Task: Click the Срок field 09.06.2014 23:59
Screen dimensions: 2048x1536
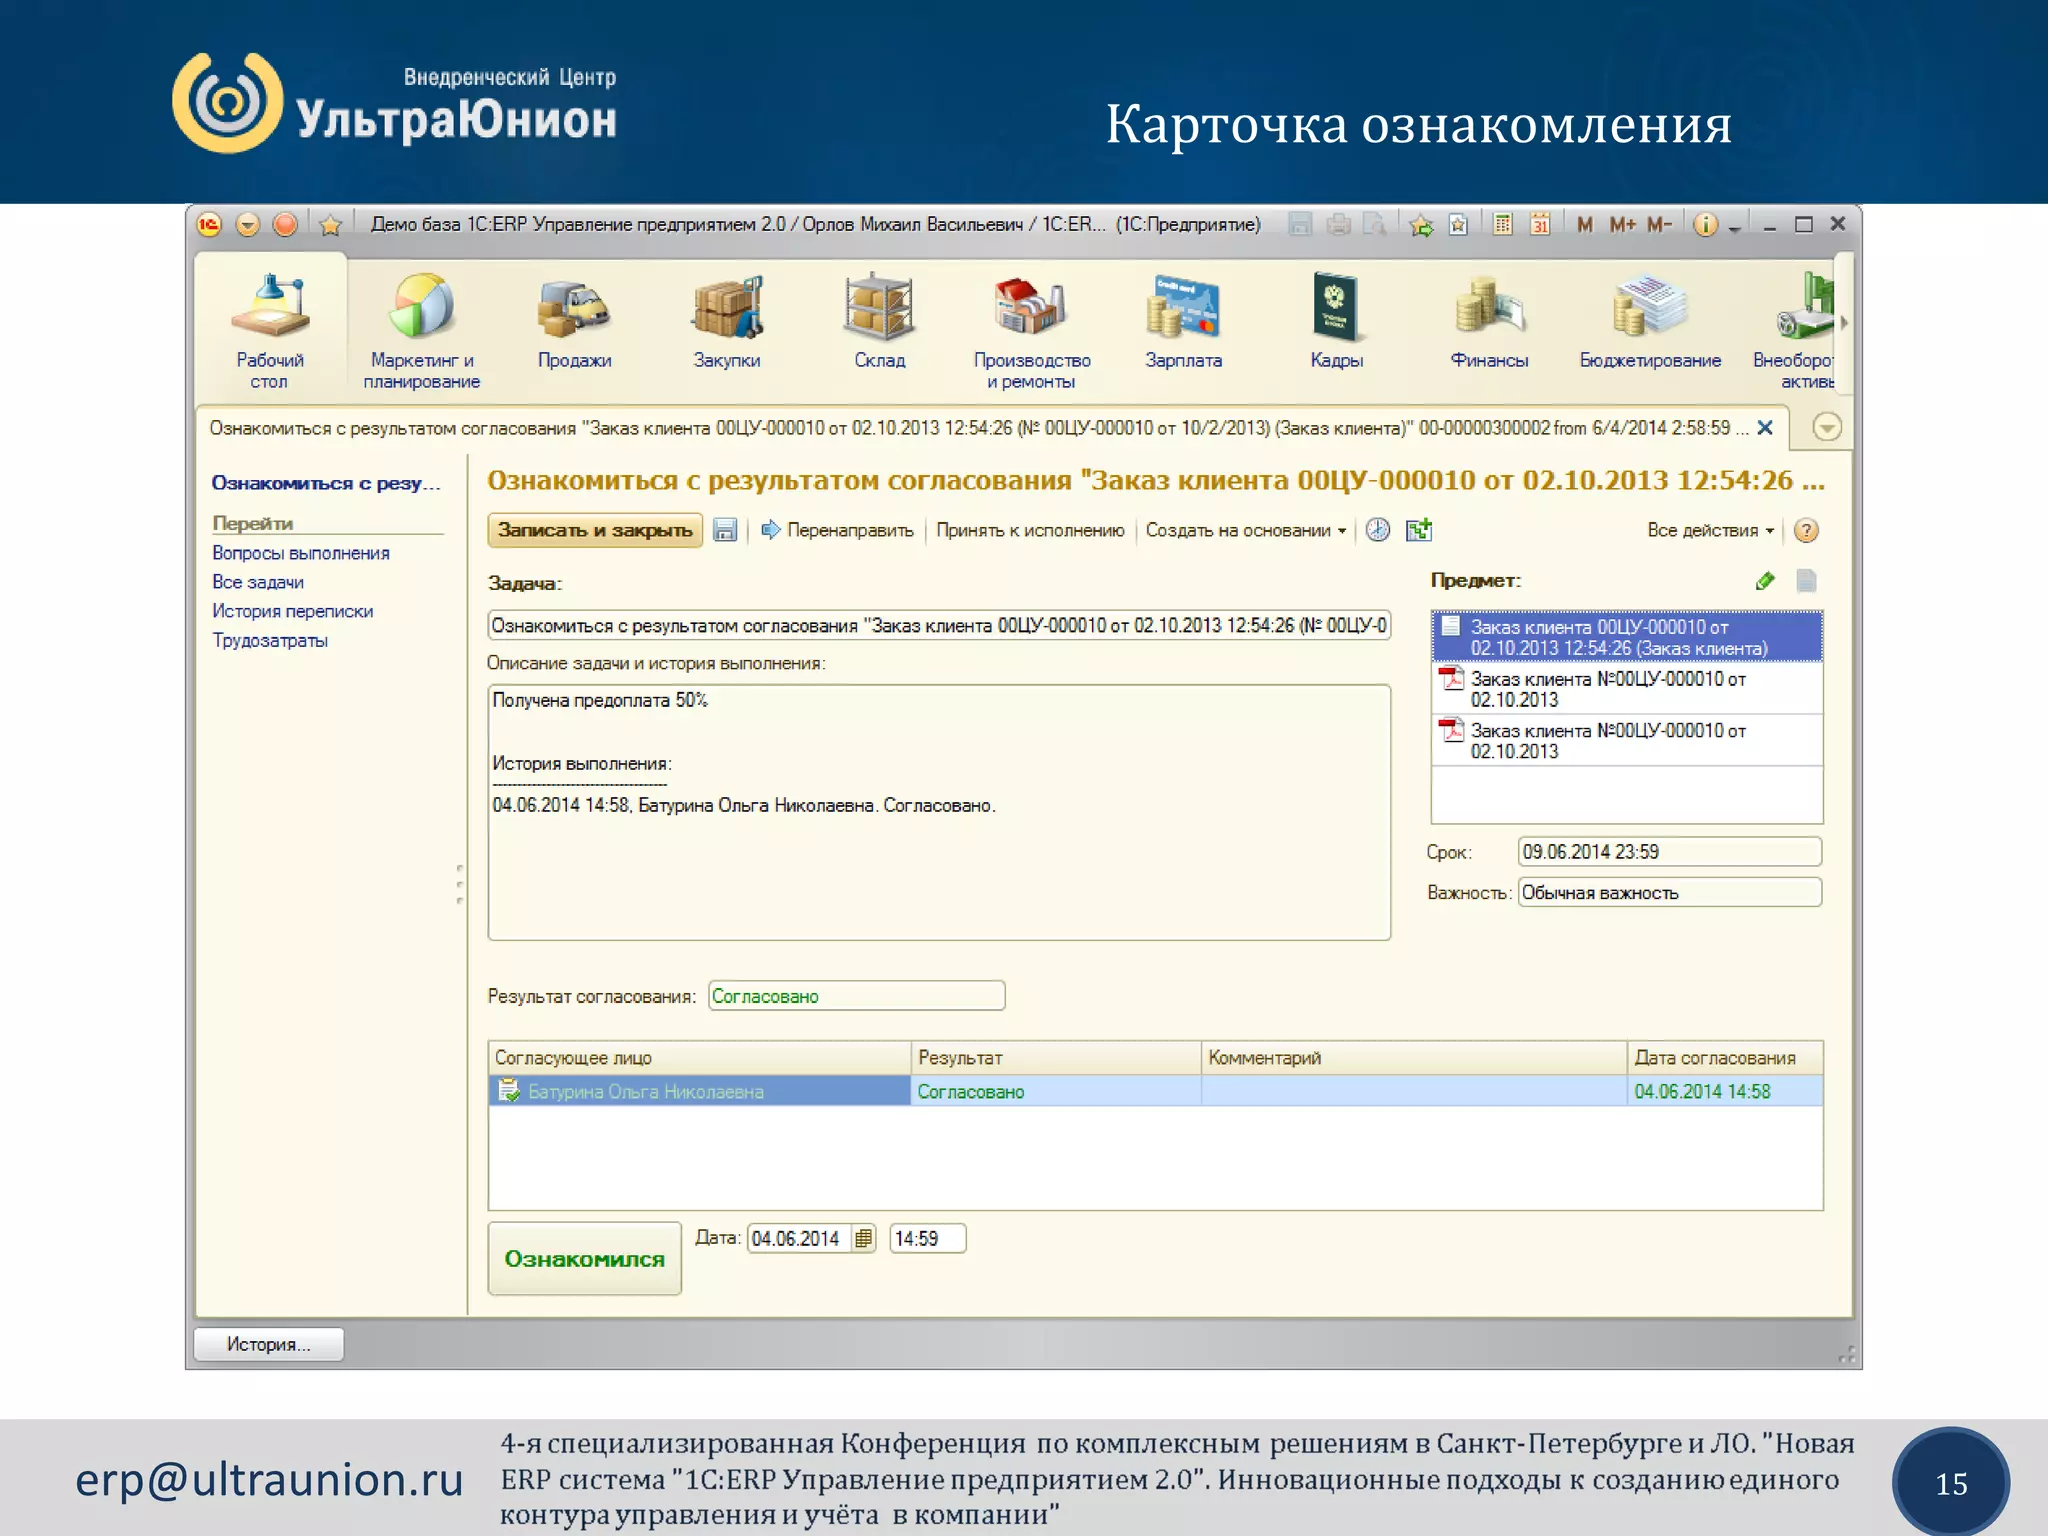Action: pyautogui.click(x=1669, y=851)
